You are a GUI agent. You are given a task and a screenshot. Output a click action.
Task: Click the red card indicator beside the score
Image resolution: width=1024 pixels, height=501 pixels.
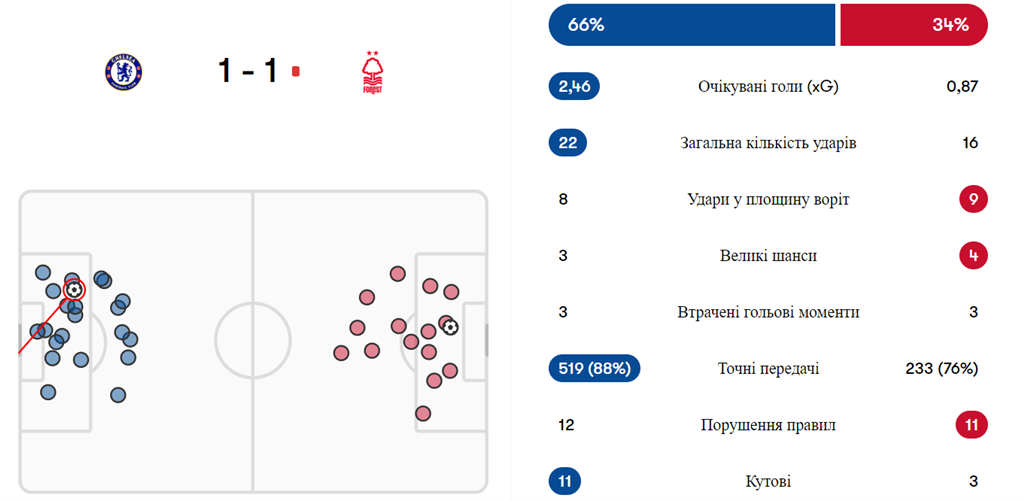pos(294,71)
